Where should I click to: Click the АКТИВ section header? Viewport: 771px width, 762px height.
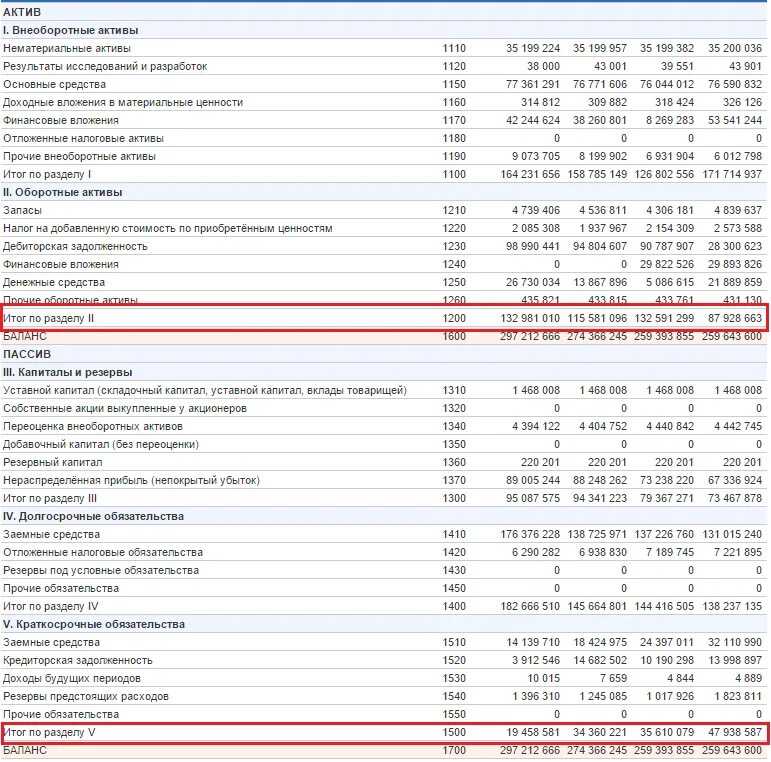(22, 12)
